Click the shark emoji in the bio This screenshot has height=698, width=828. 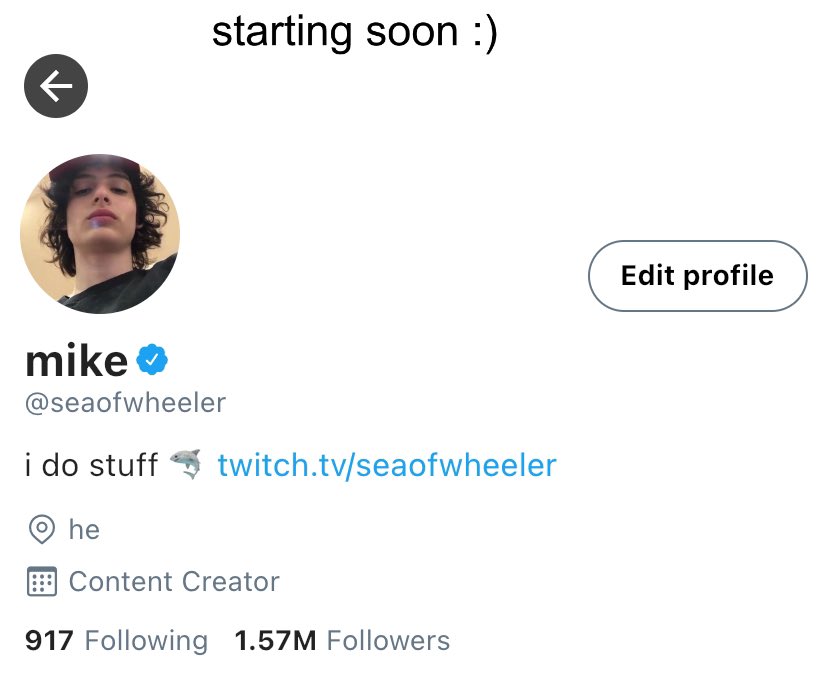tap(185, 465)
